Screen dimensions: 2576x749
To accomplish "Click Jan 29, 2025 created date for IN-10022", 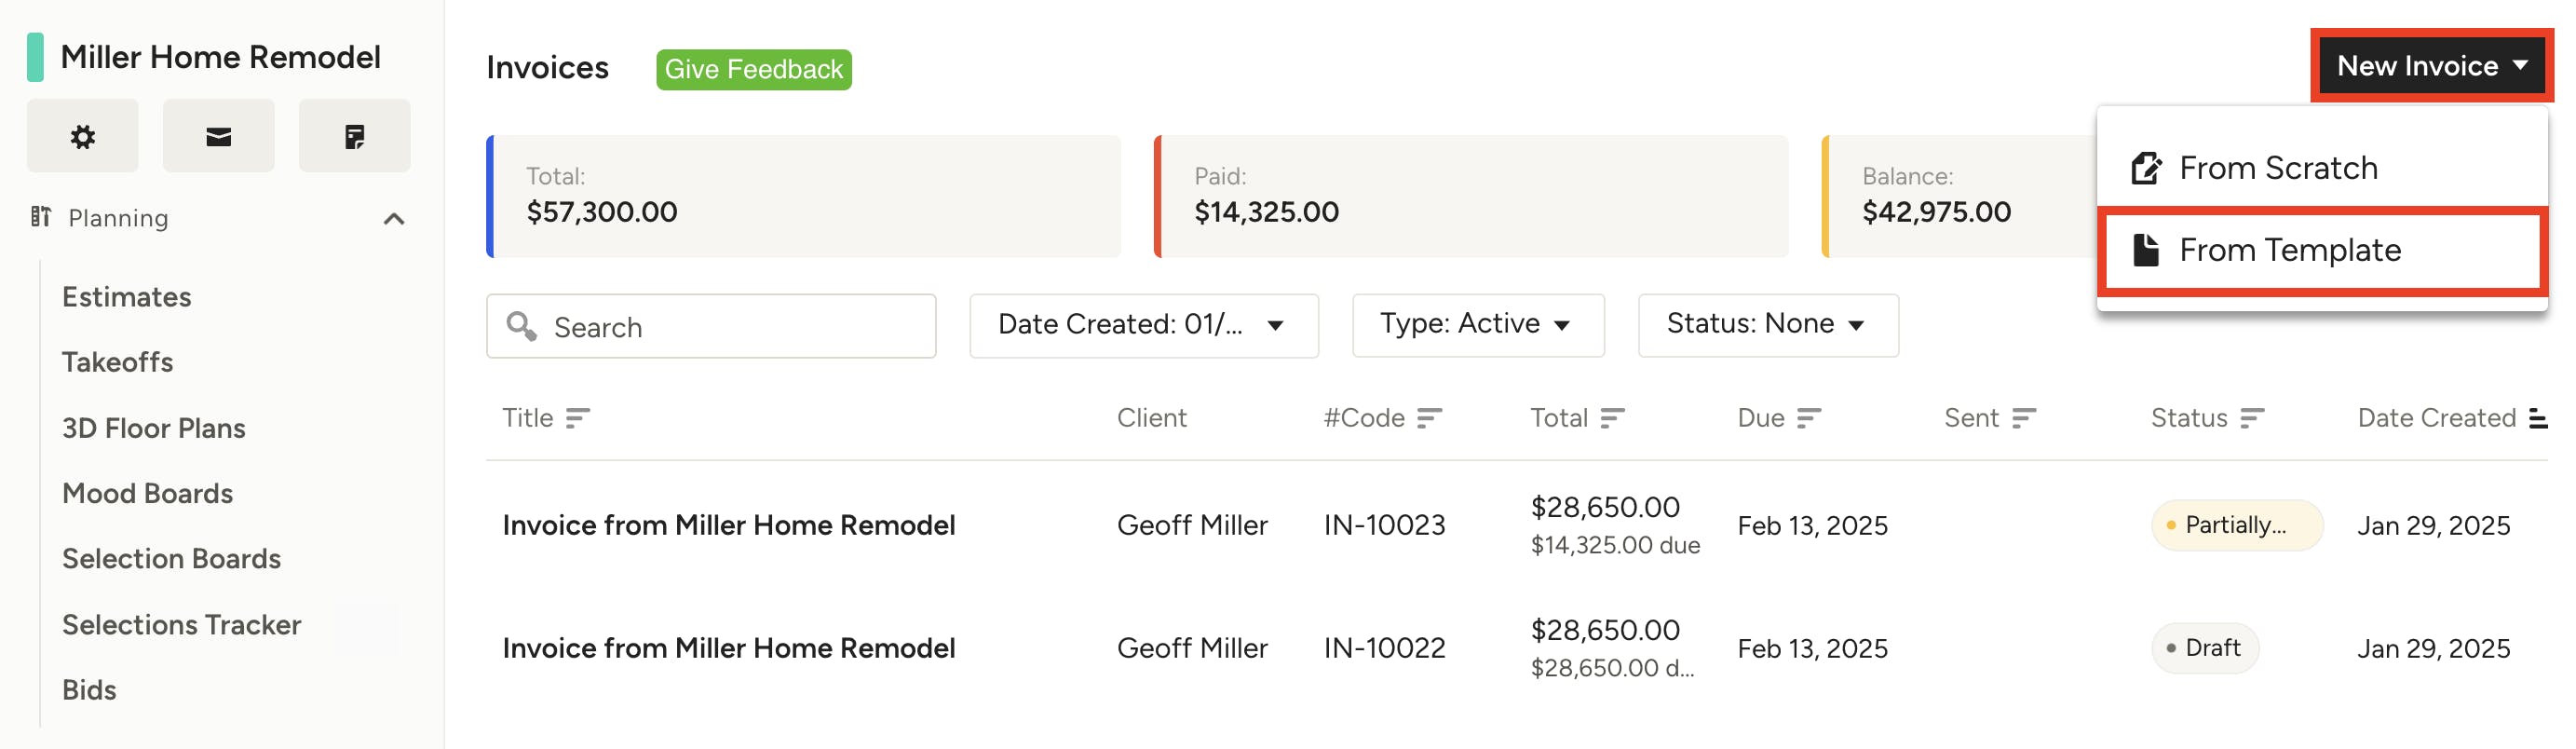I will coord(2433,648).
